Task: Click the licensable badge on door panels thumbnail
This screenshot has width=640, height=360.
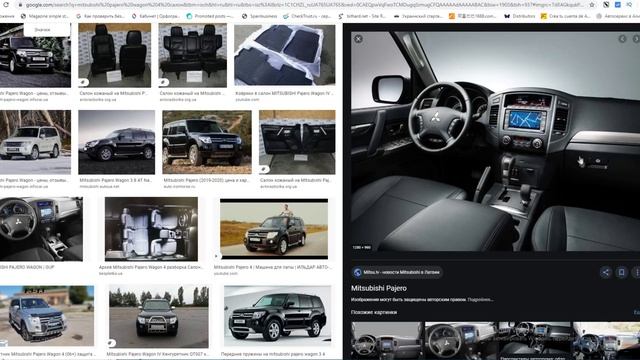Action: click(x=264, y=169)
